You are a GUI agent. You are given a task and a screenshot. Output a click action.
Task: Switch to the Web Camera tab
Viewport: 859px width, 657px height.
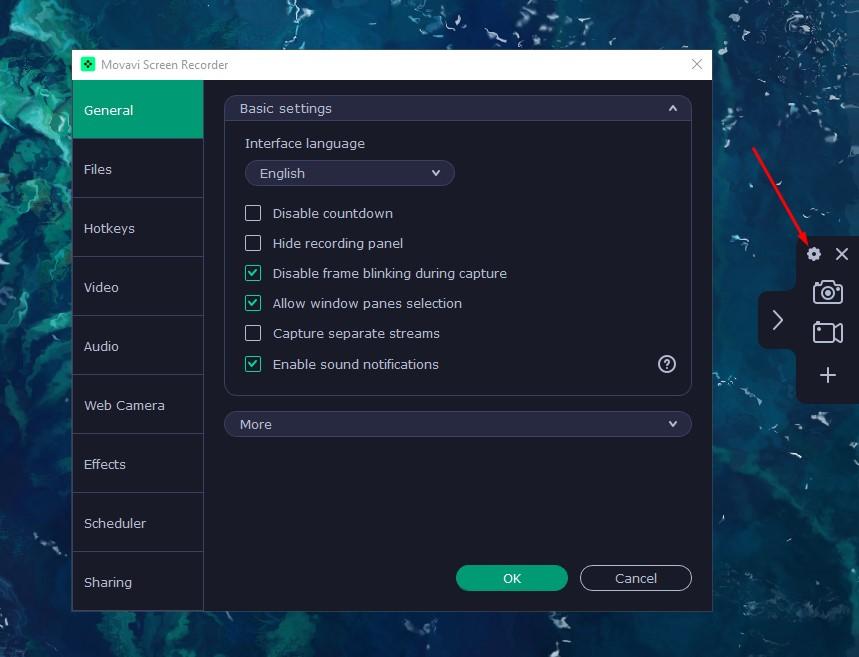[x=138, y=405]
